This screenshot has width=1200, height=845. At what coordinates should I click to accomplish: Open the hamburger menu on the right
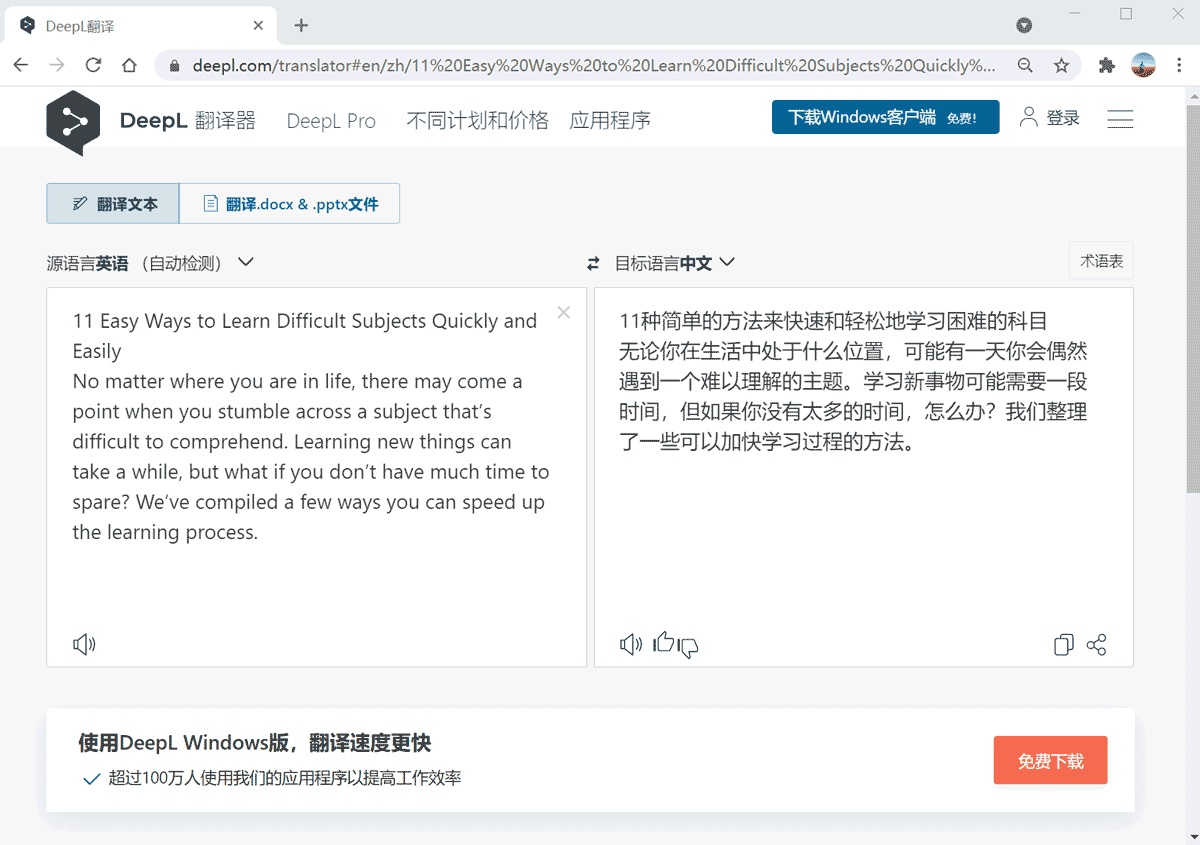pos(1120,118)
